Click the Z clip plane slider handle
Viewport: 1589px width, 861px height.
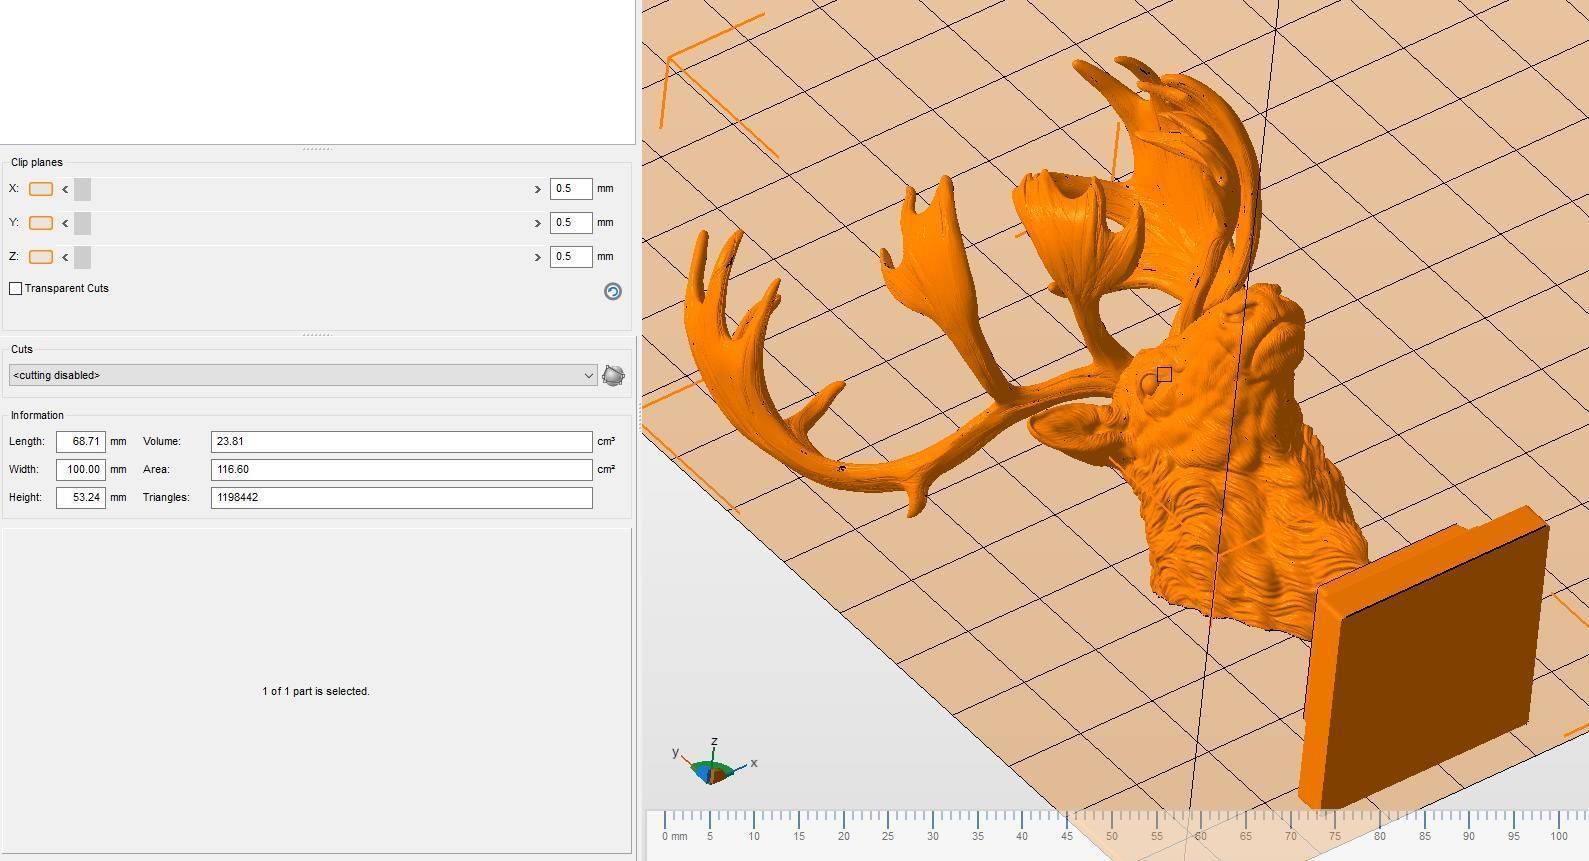82,257
